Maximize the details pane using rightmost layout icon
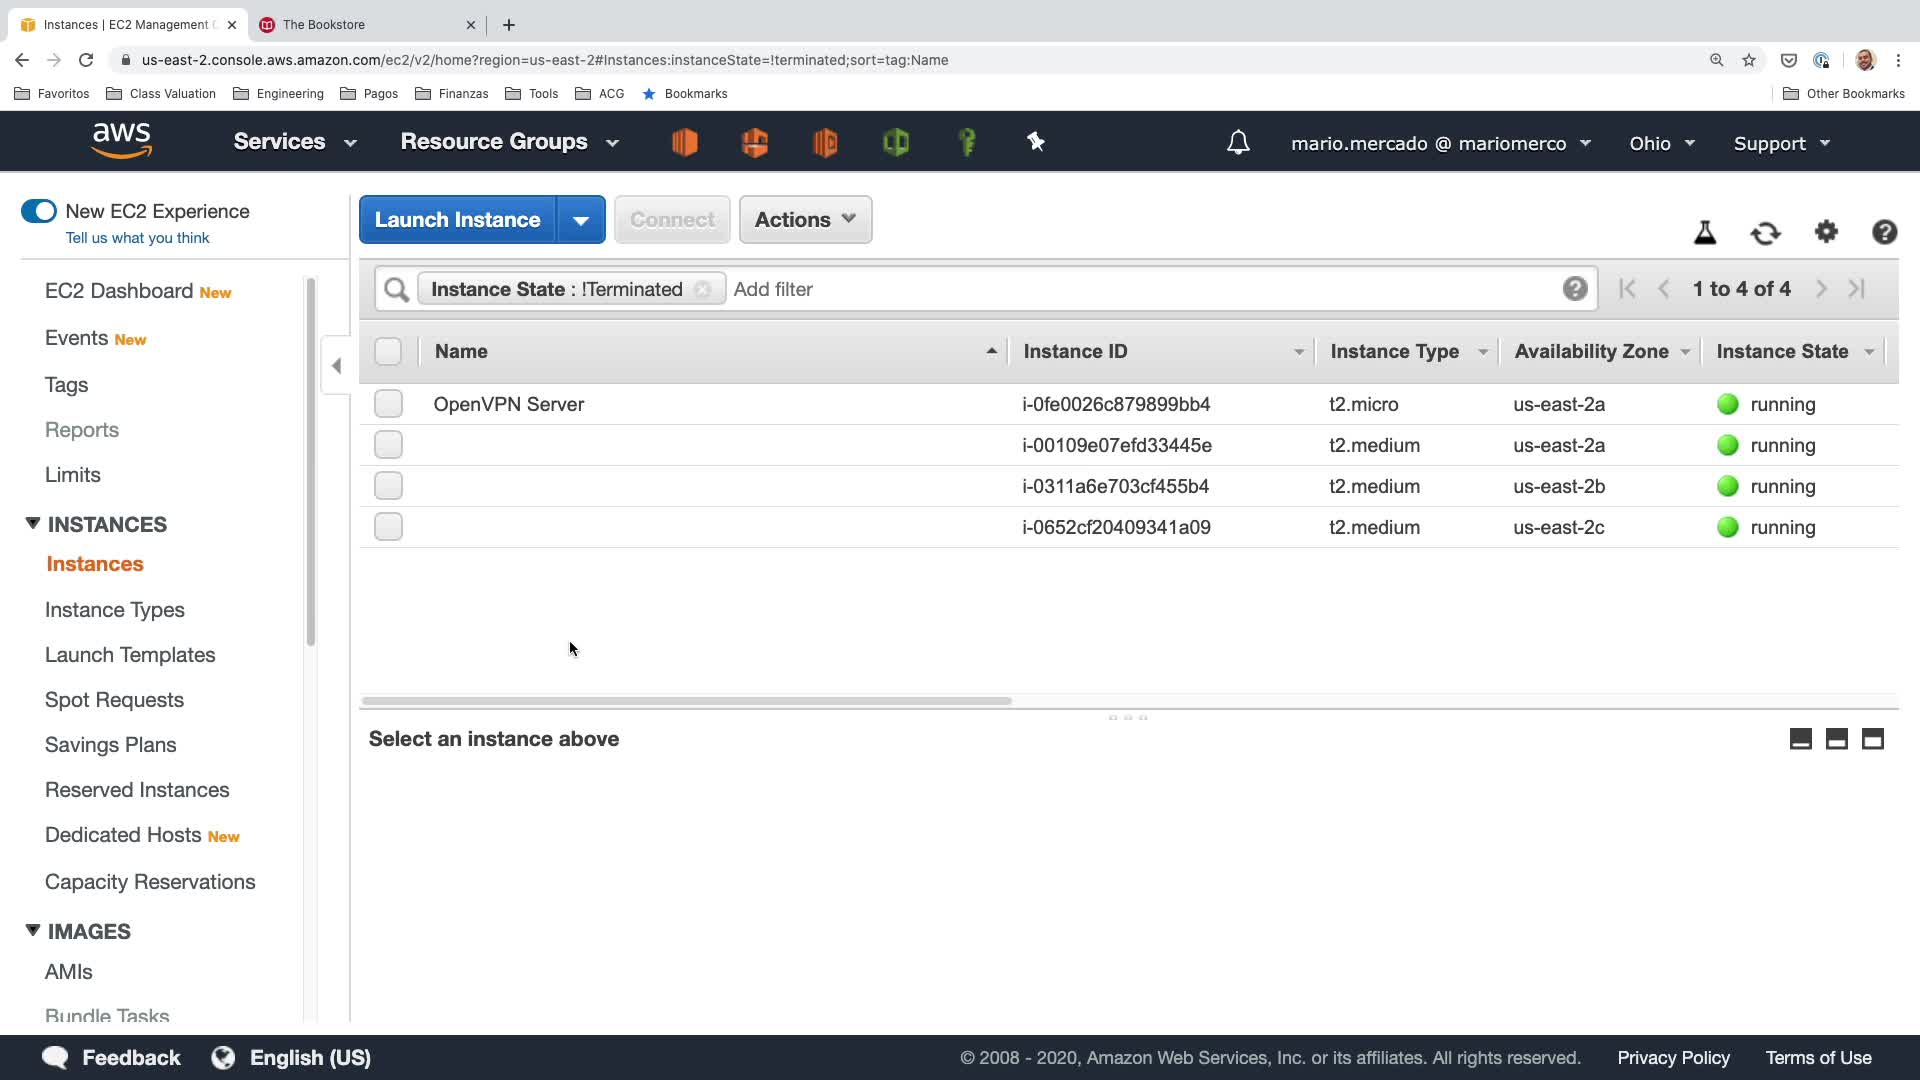1920x1080 pixels. [1872, 739]
